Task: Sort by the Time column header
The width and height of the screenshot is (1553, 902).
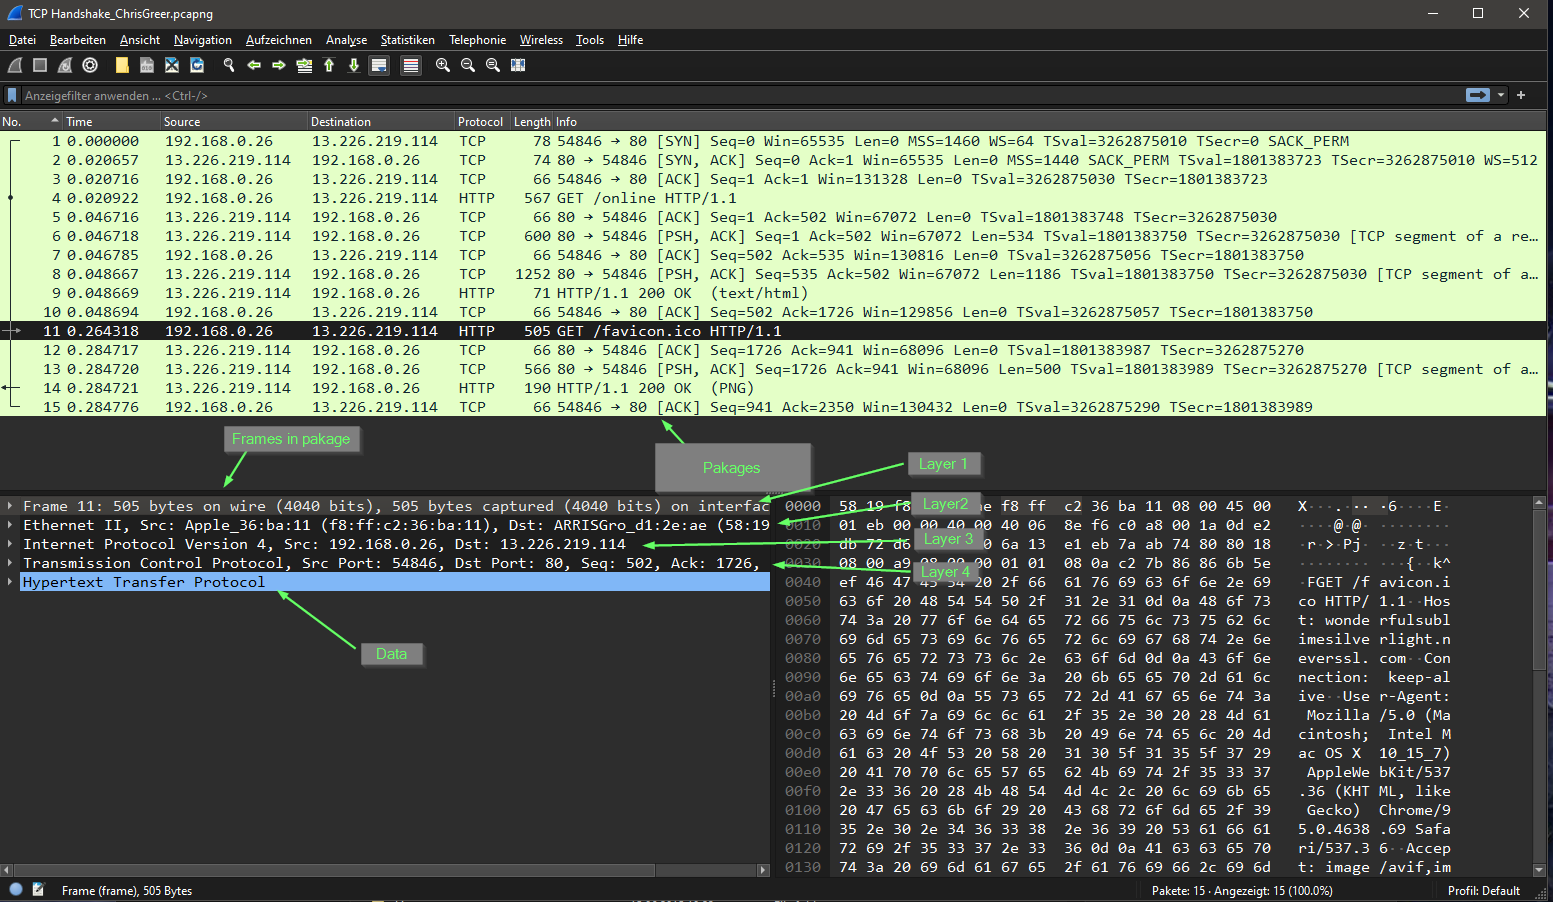Action: point(111,121)
